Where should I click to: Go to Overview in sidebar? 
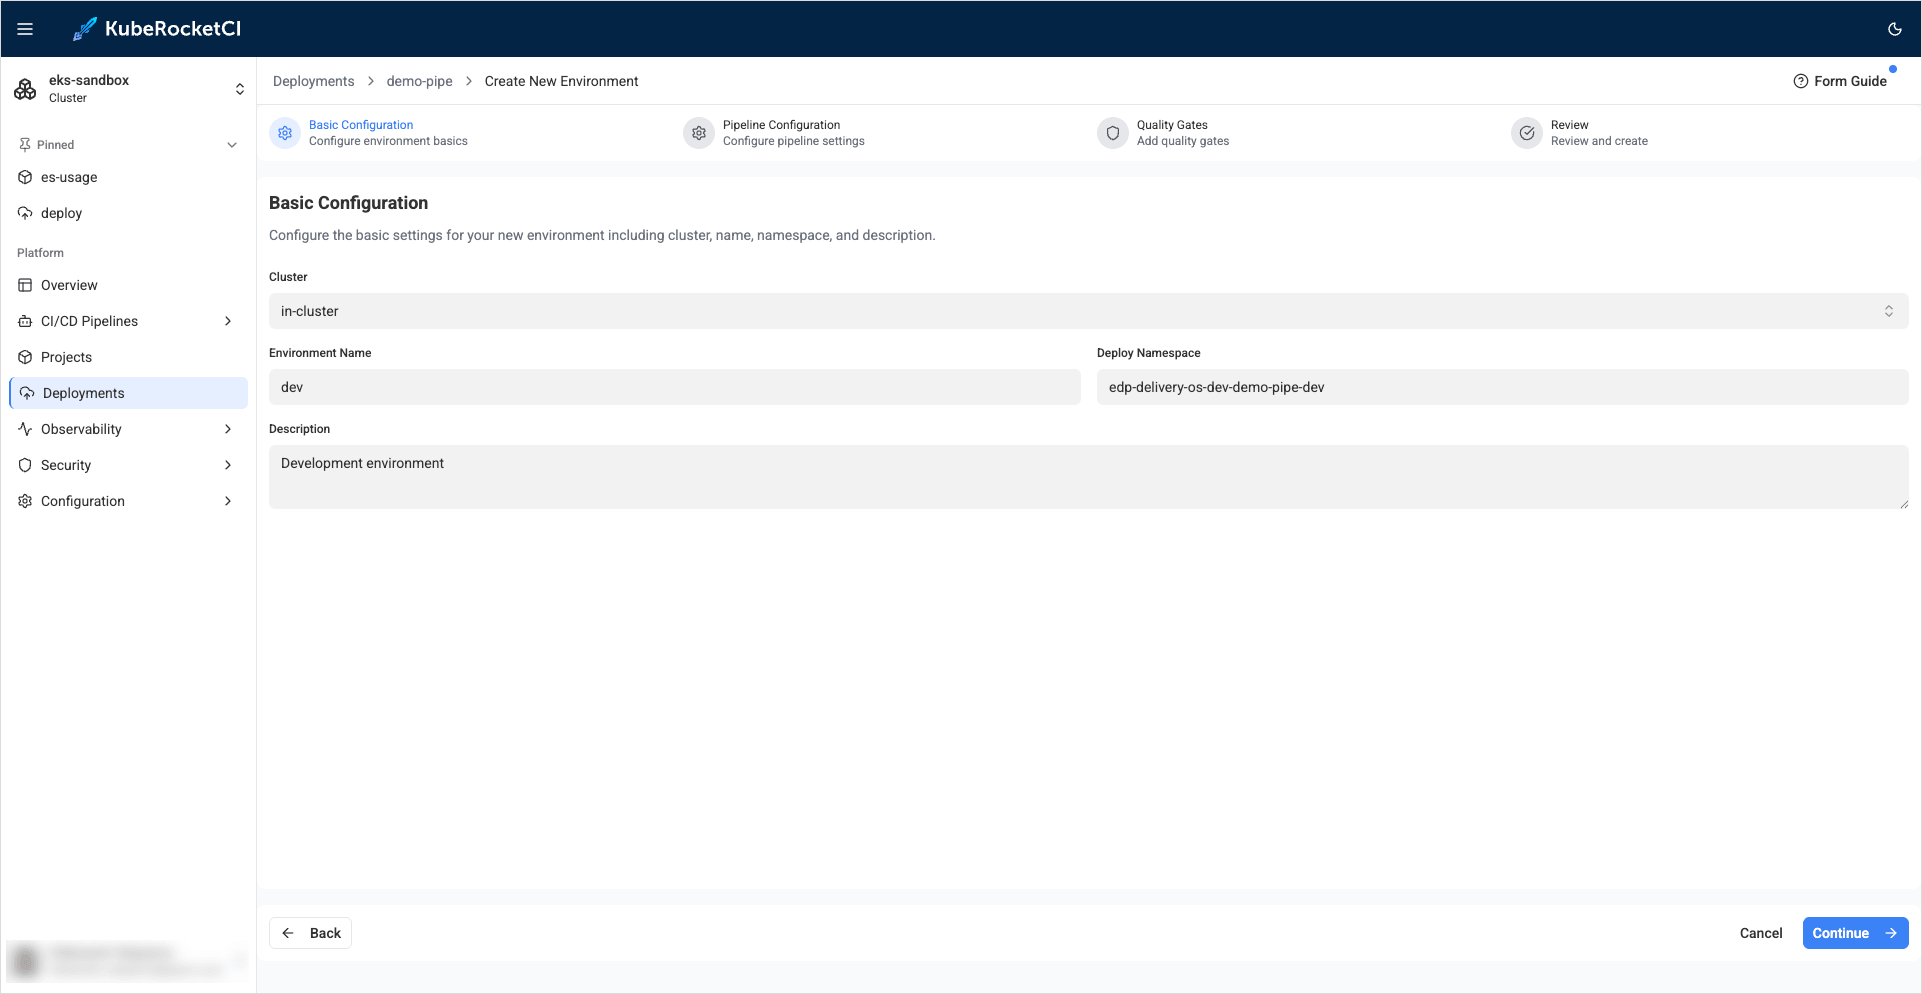pyautogui.click(x=69, y=285)
